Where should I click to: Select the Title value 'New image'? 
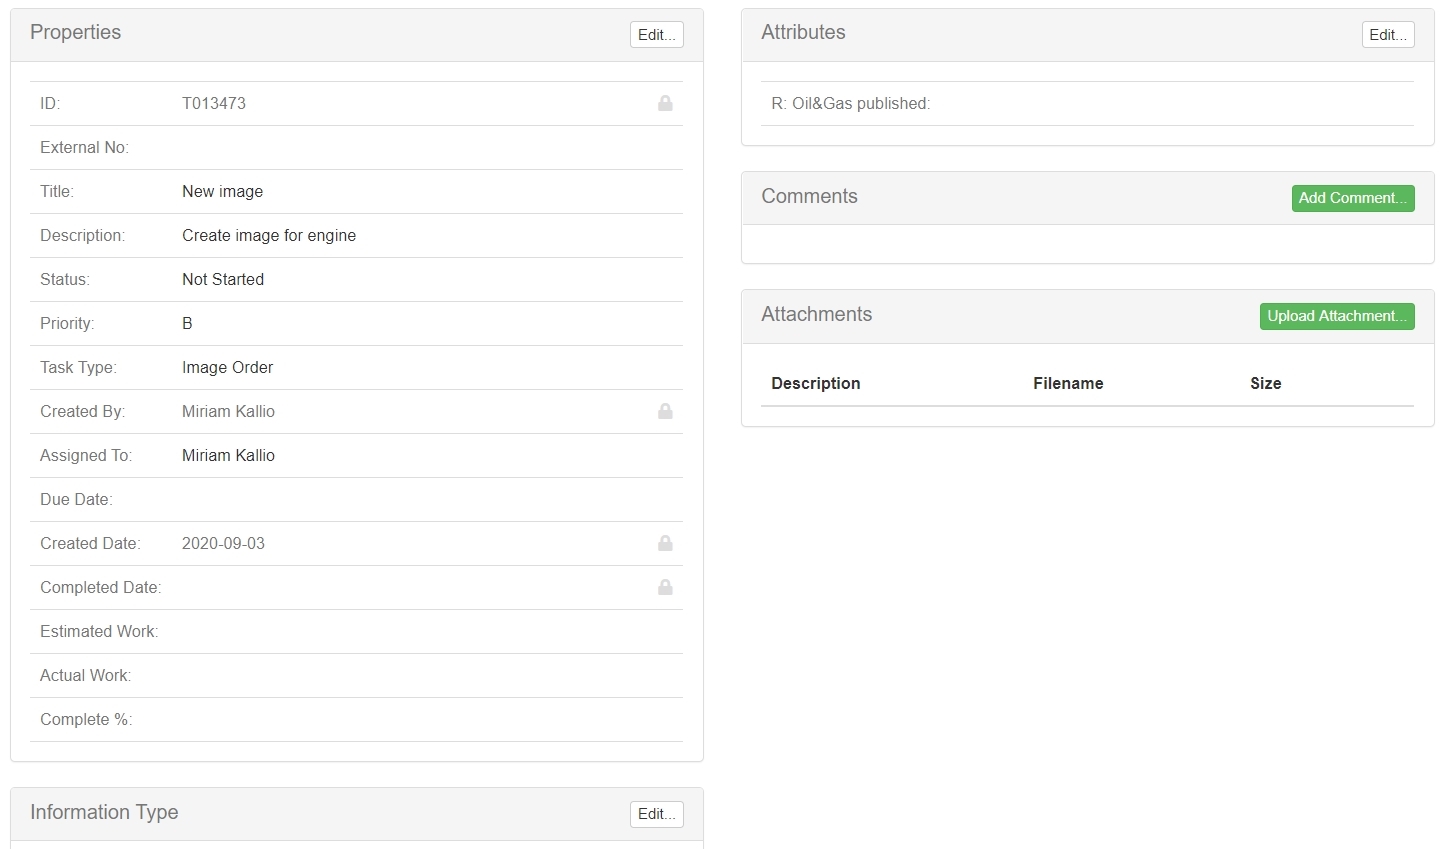coord(222,191)
